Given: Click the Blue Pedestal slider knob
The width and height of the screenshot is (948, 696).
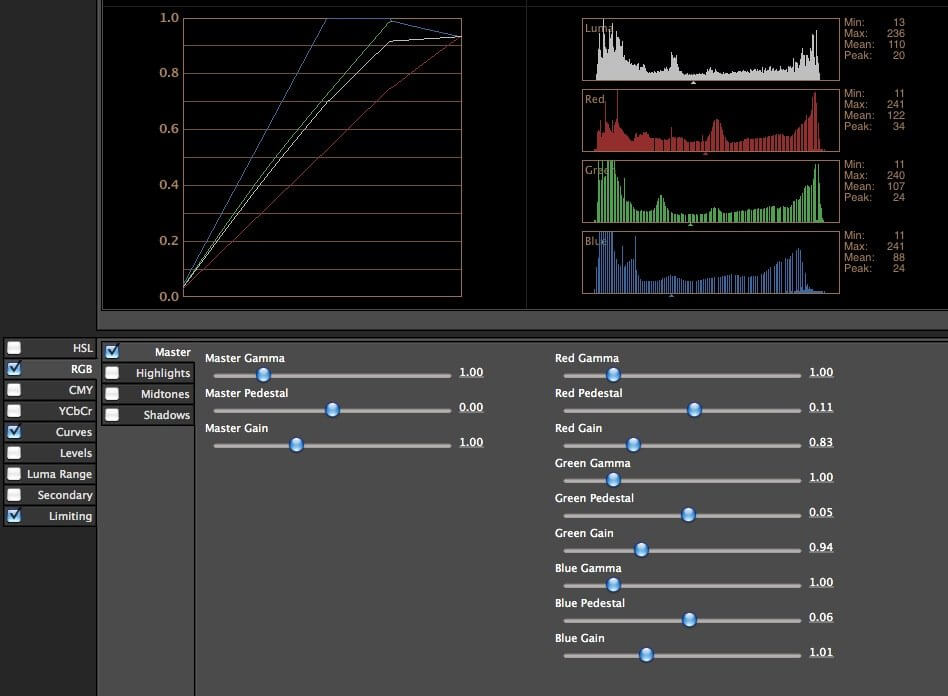Looking at the screenshot, I should pyautogui.click(x=689, y=620).
